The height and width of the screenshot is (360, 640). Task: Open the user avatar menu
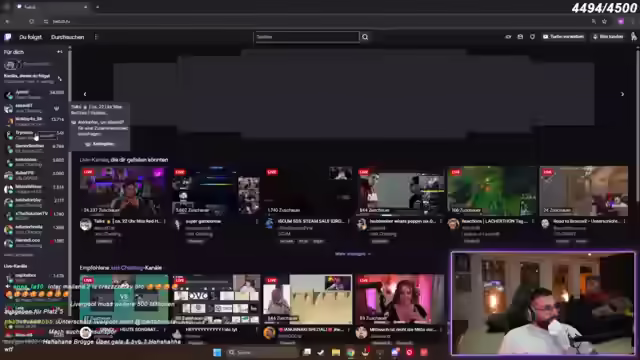click(x=633, y=37)
